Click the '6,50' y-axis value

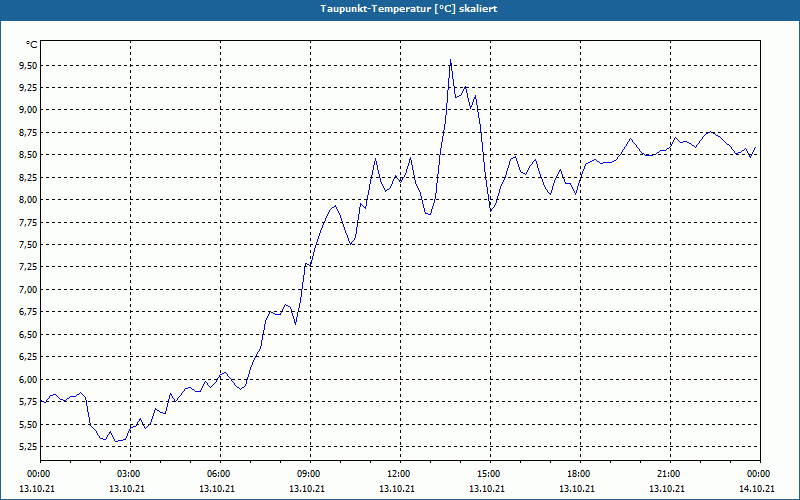pos(29,334)
